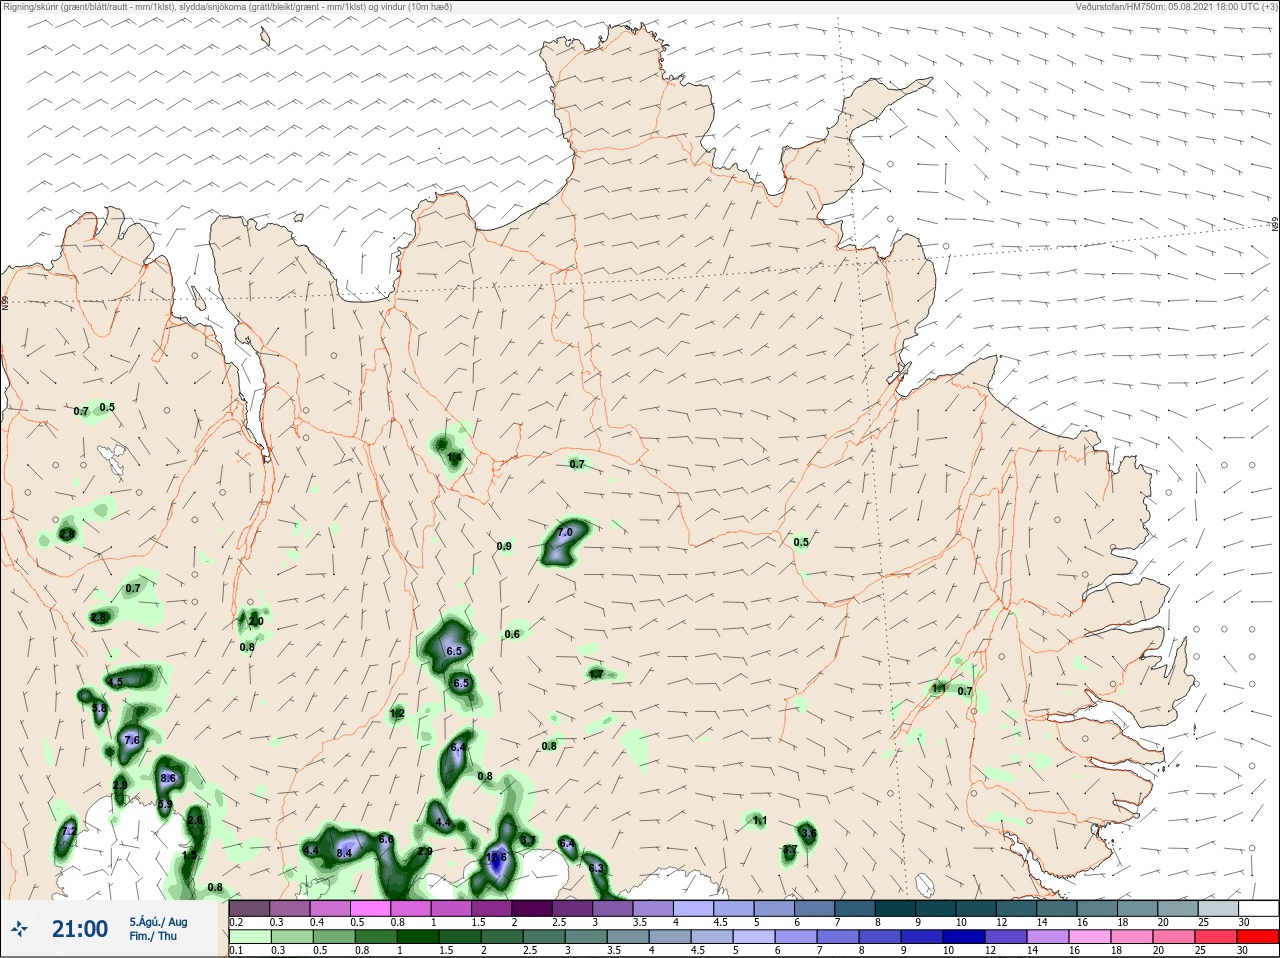Click the 0.6 precipitation value

click(512, 634)
